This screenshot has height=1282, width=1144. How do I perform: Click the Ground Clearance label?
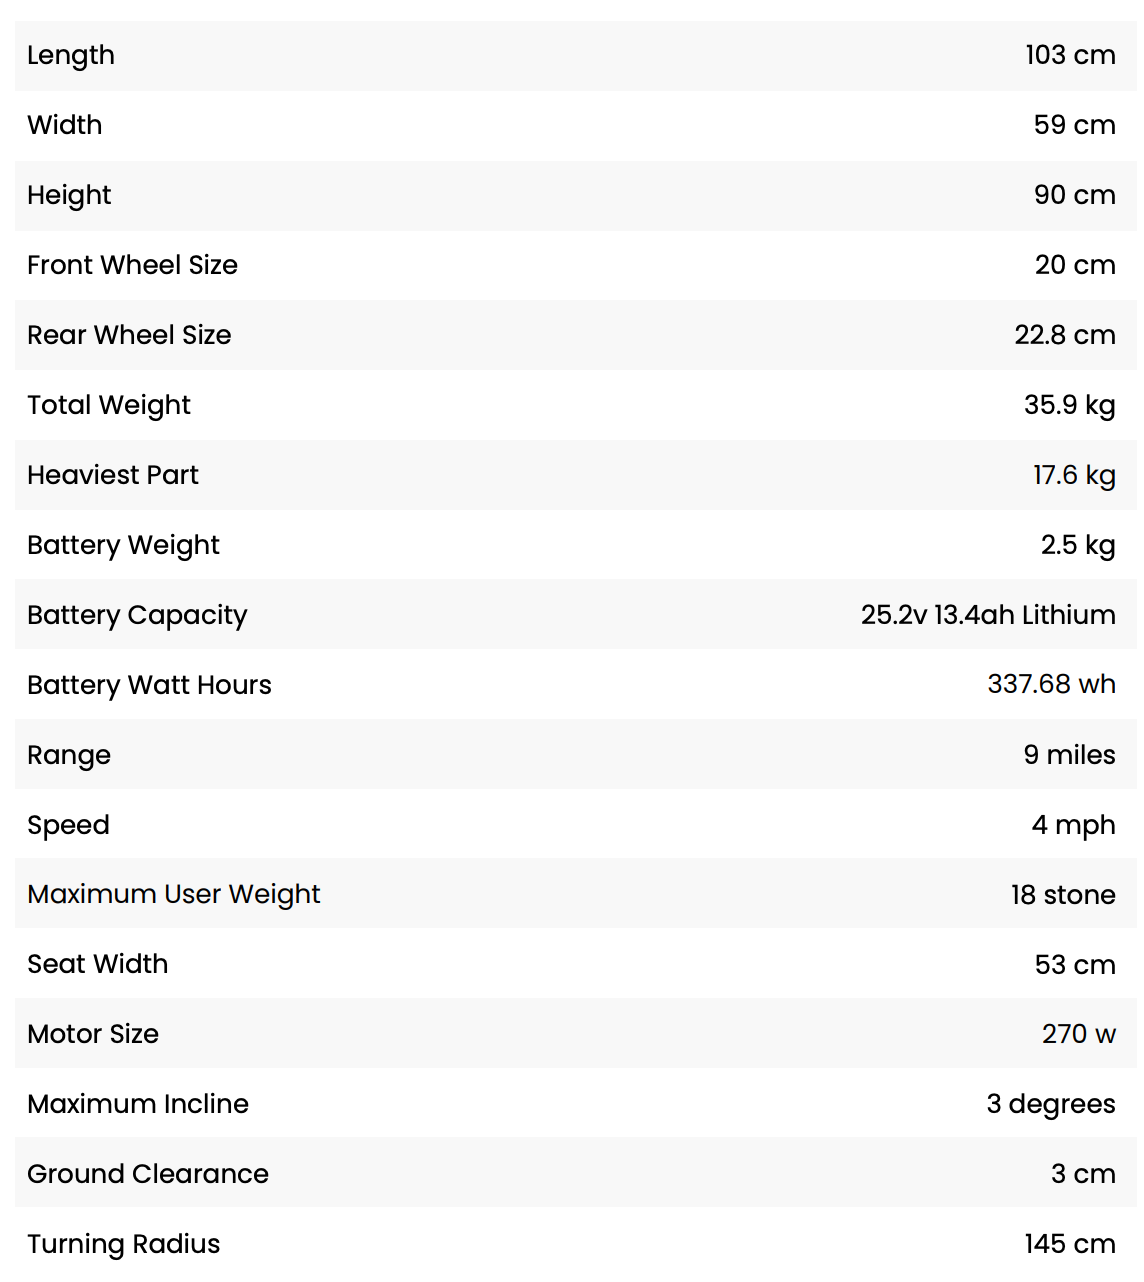(148, 1174)
